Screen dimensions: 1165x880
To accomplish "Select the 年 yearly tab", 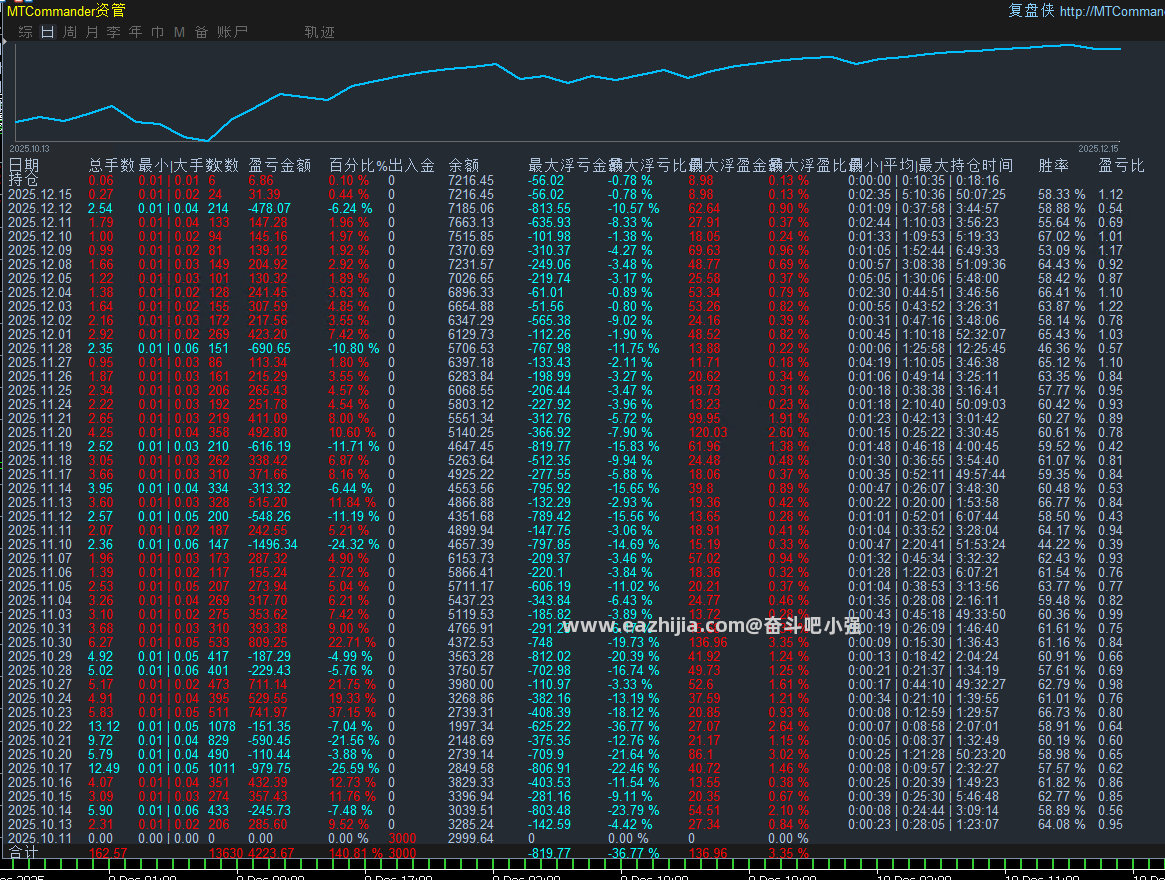I will (x=135, y=32).
